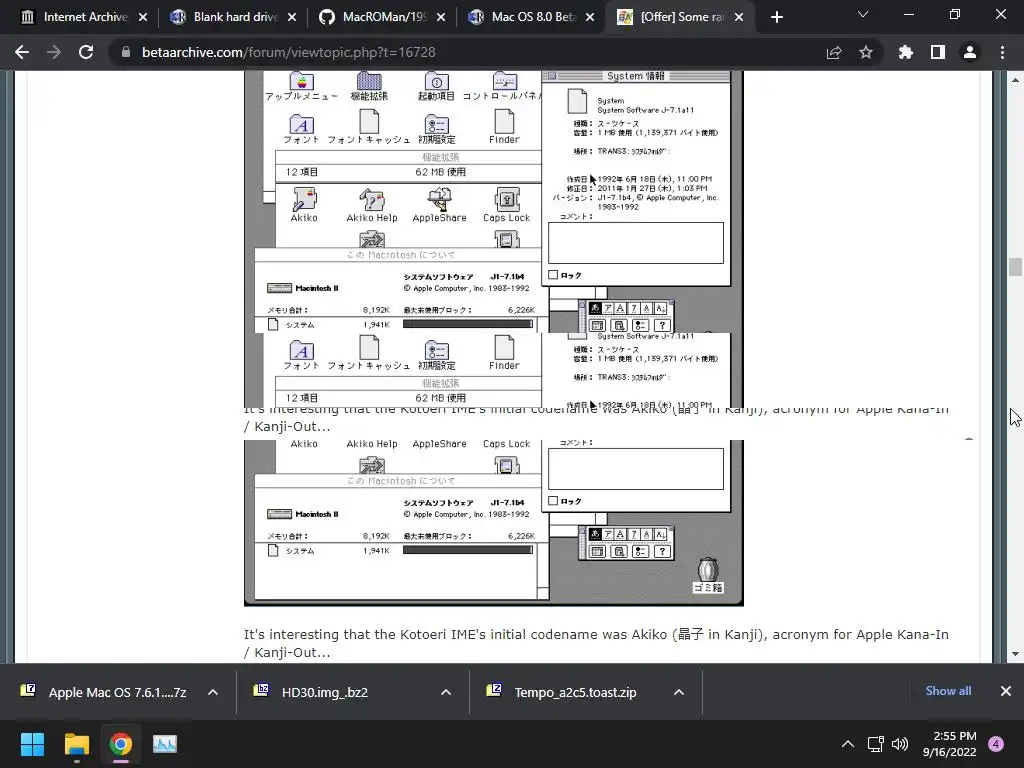Click the 'It's interesting that the Kotoeri' paragraph
1024x768 pixels.
tap(596, 643)
